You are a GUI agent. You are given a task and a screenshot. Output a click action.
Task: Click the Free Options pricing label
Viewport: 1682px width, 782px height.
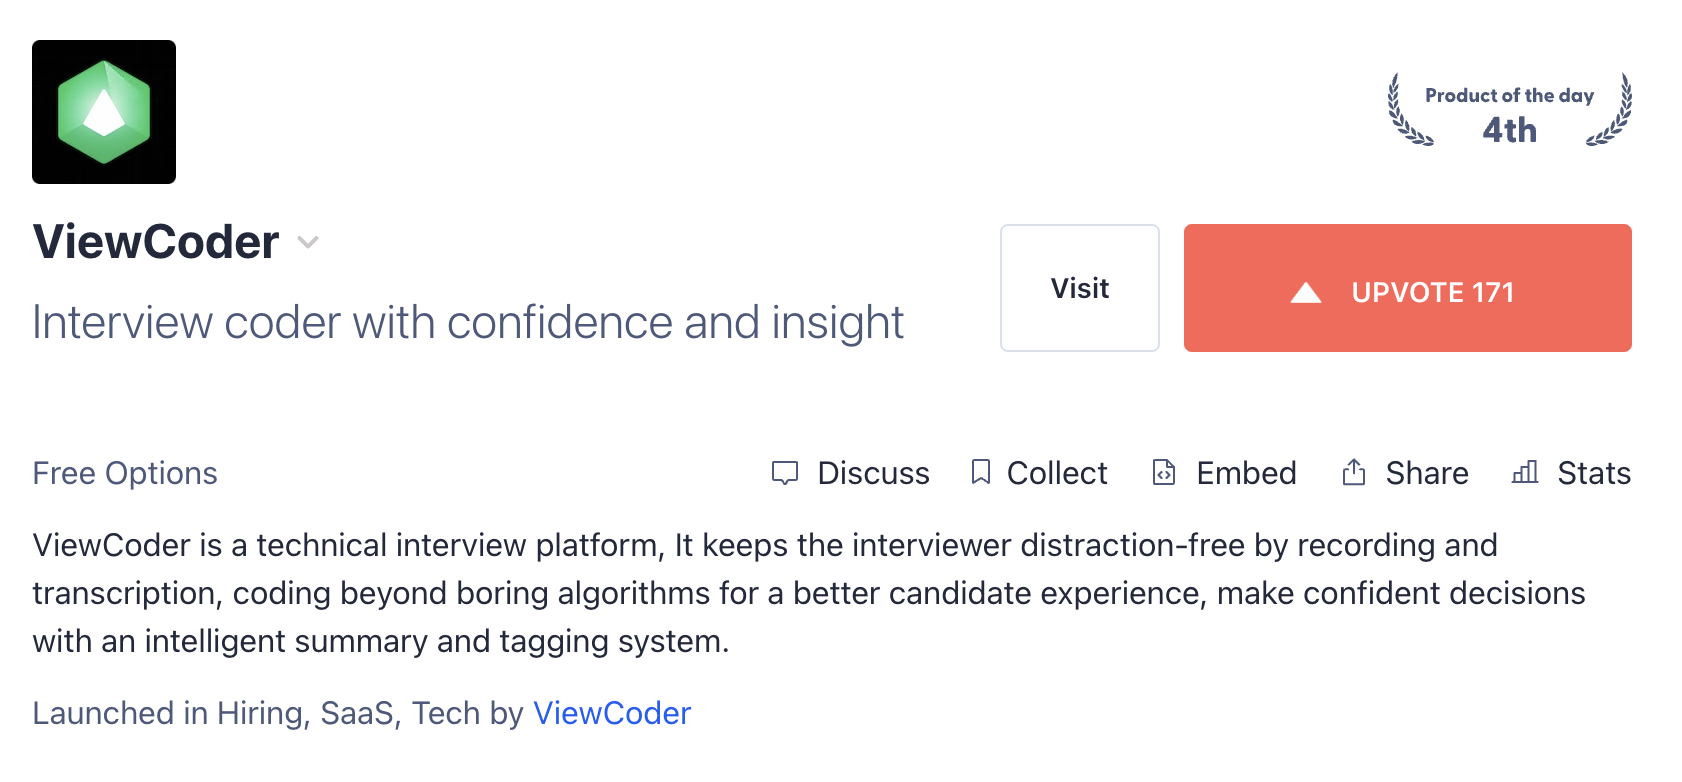[x=125, y=473]
